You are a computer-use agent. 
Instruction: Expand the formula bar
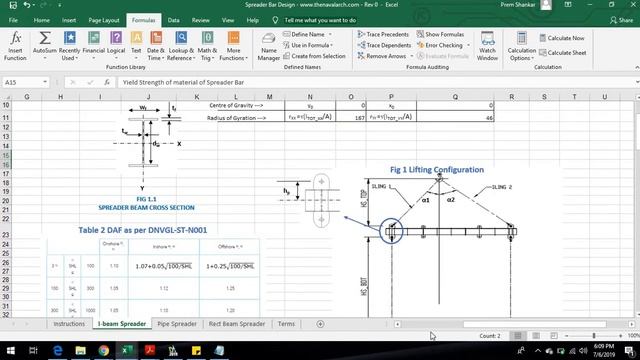click(637, 82)
